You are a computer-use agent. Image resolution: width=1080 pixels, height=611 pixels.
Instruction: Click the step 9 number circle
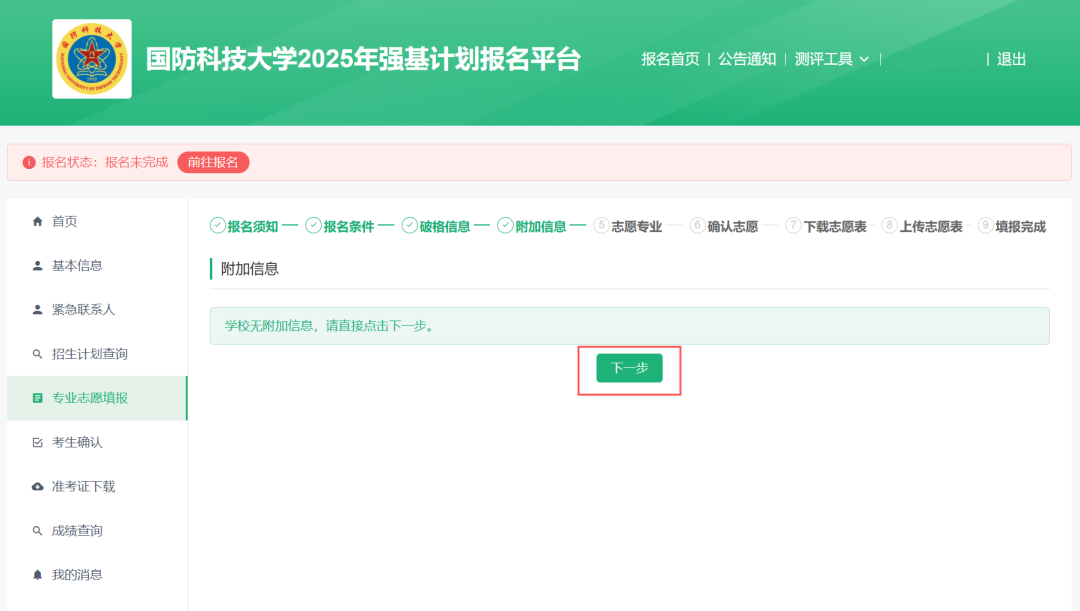click(x=986, y=225)
